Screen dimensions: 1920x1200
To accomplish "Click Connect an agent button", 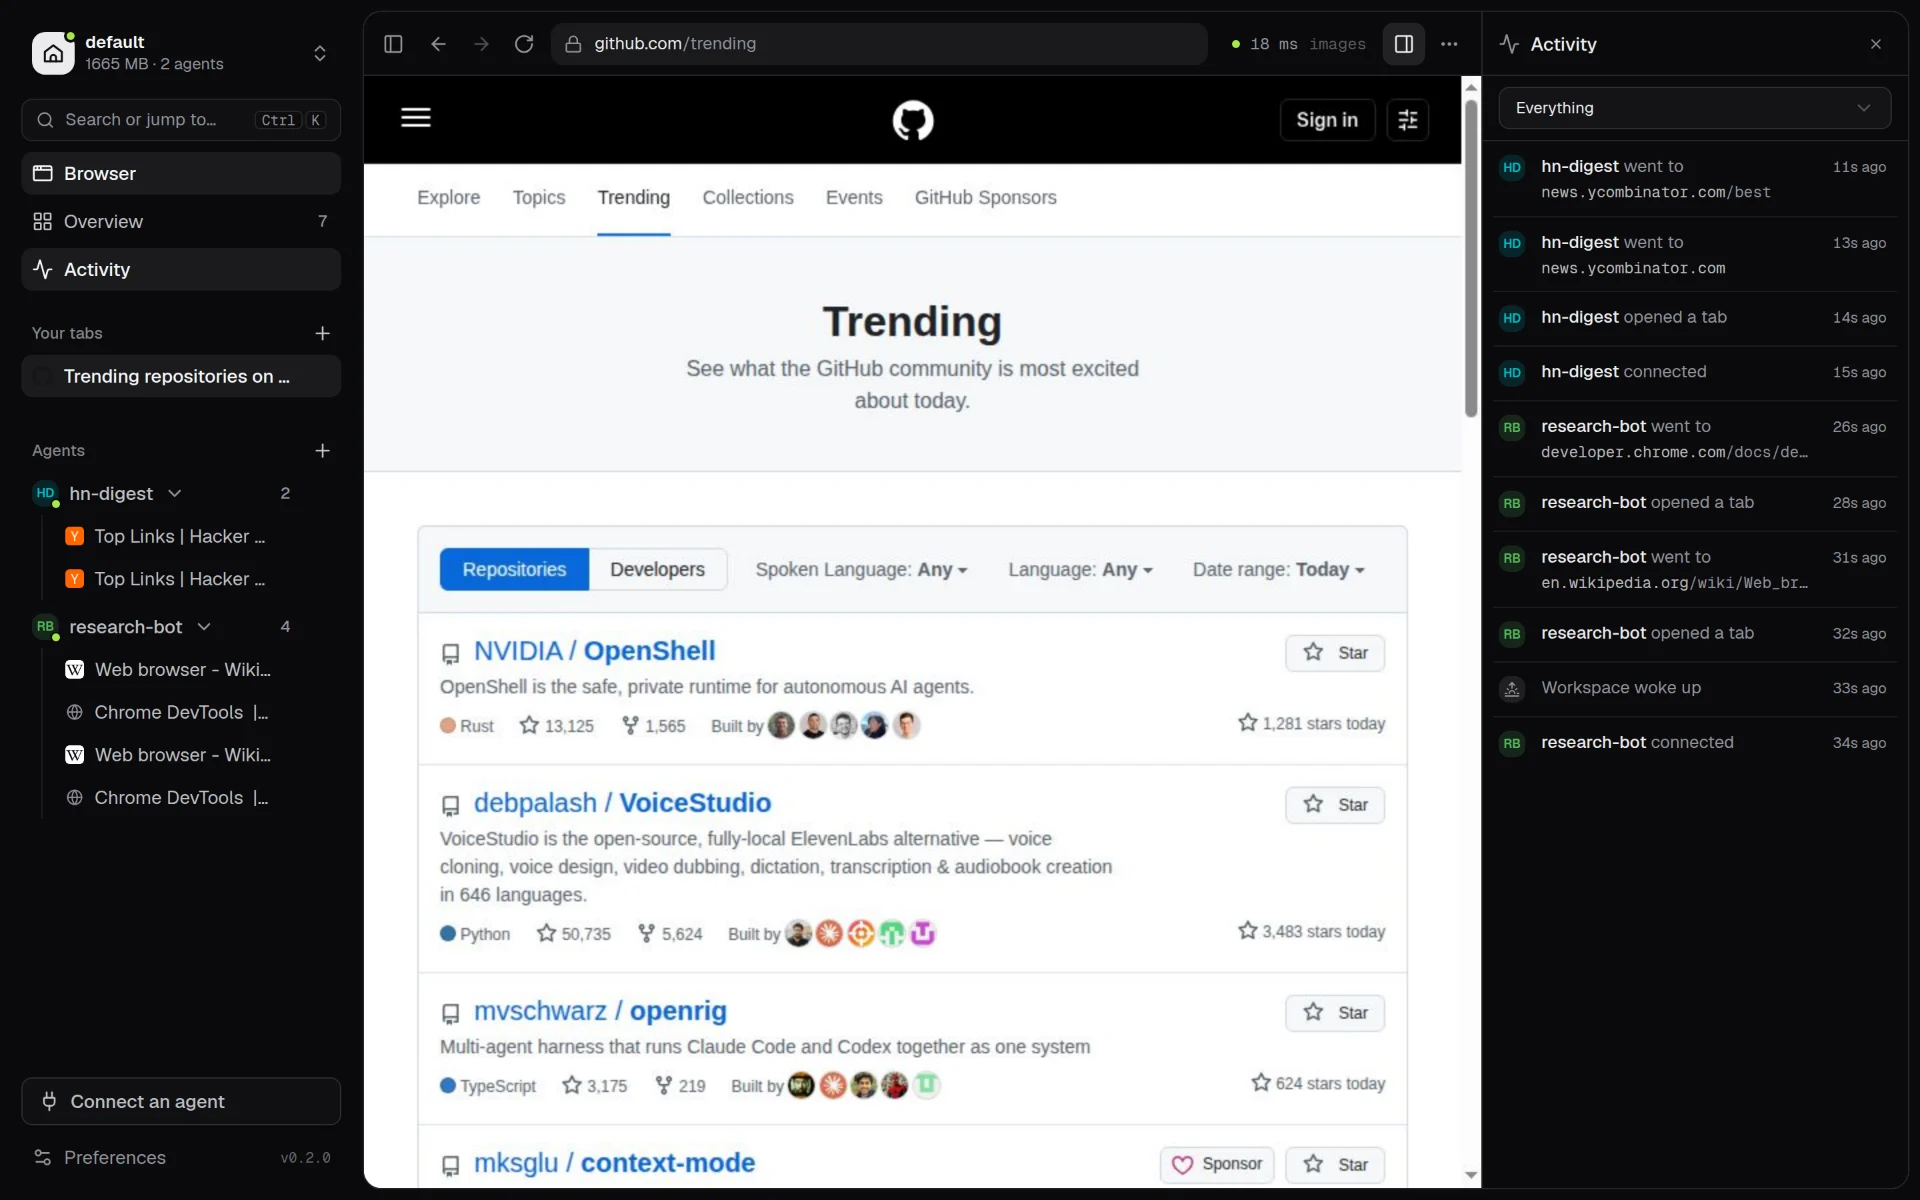I will click(181, 1101).
